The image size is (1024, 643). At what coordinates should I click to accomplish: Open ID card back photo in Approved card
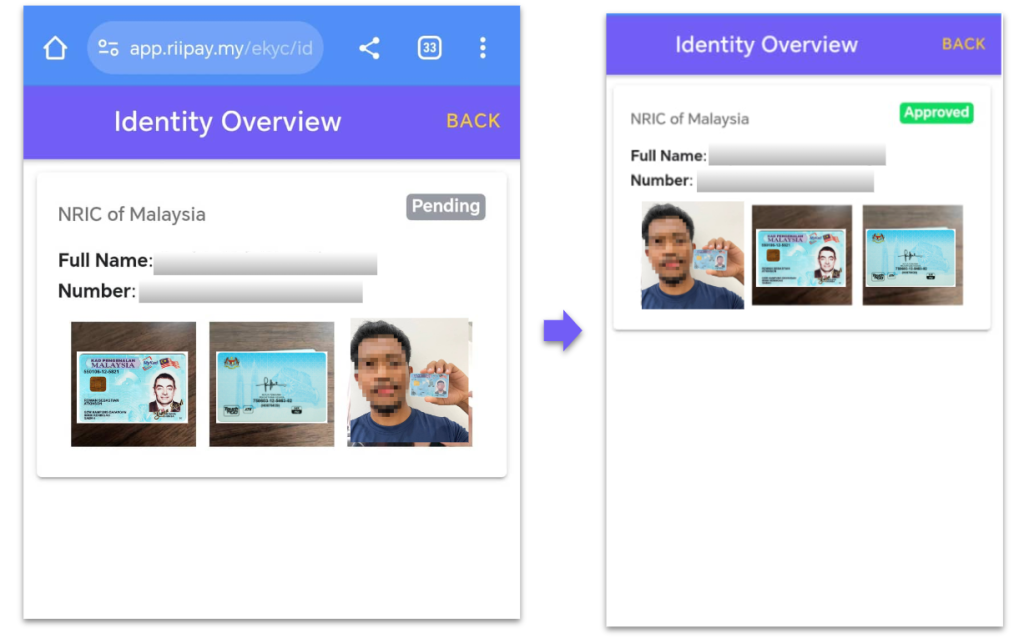coord(912,255)
